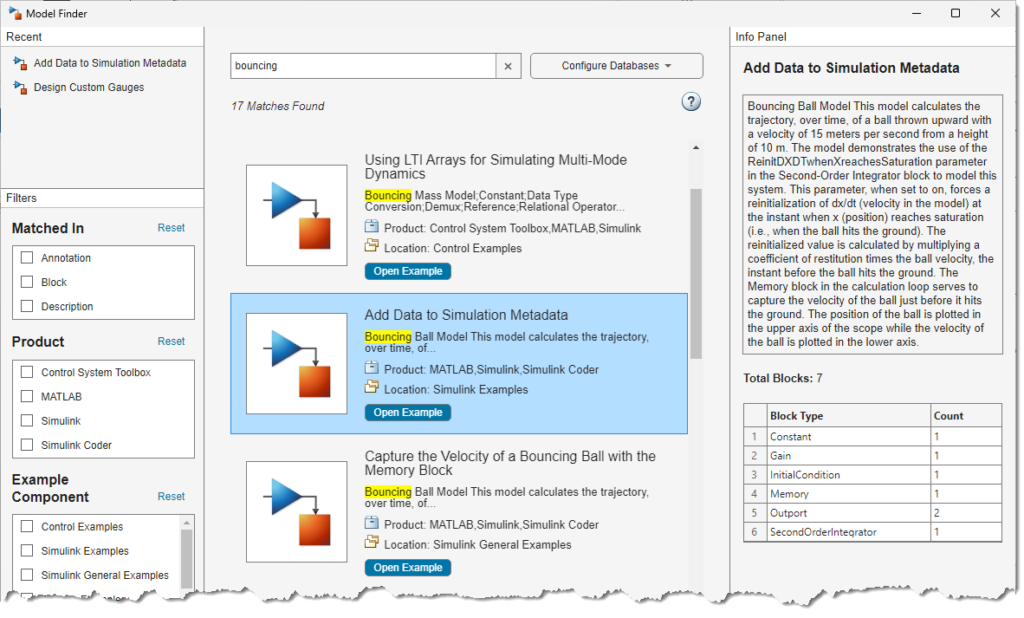Click the help question mark icon
Image resolution: width=1024 pixels, height=618 pixels.
click(691, 102)
